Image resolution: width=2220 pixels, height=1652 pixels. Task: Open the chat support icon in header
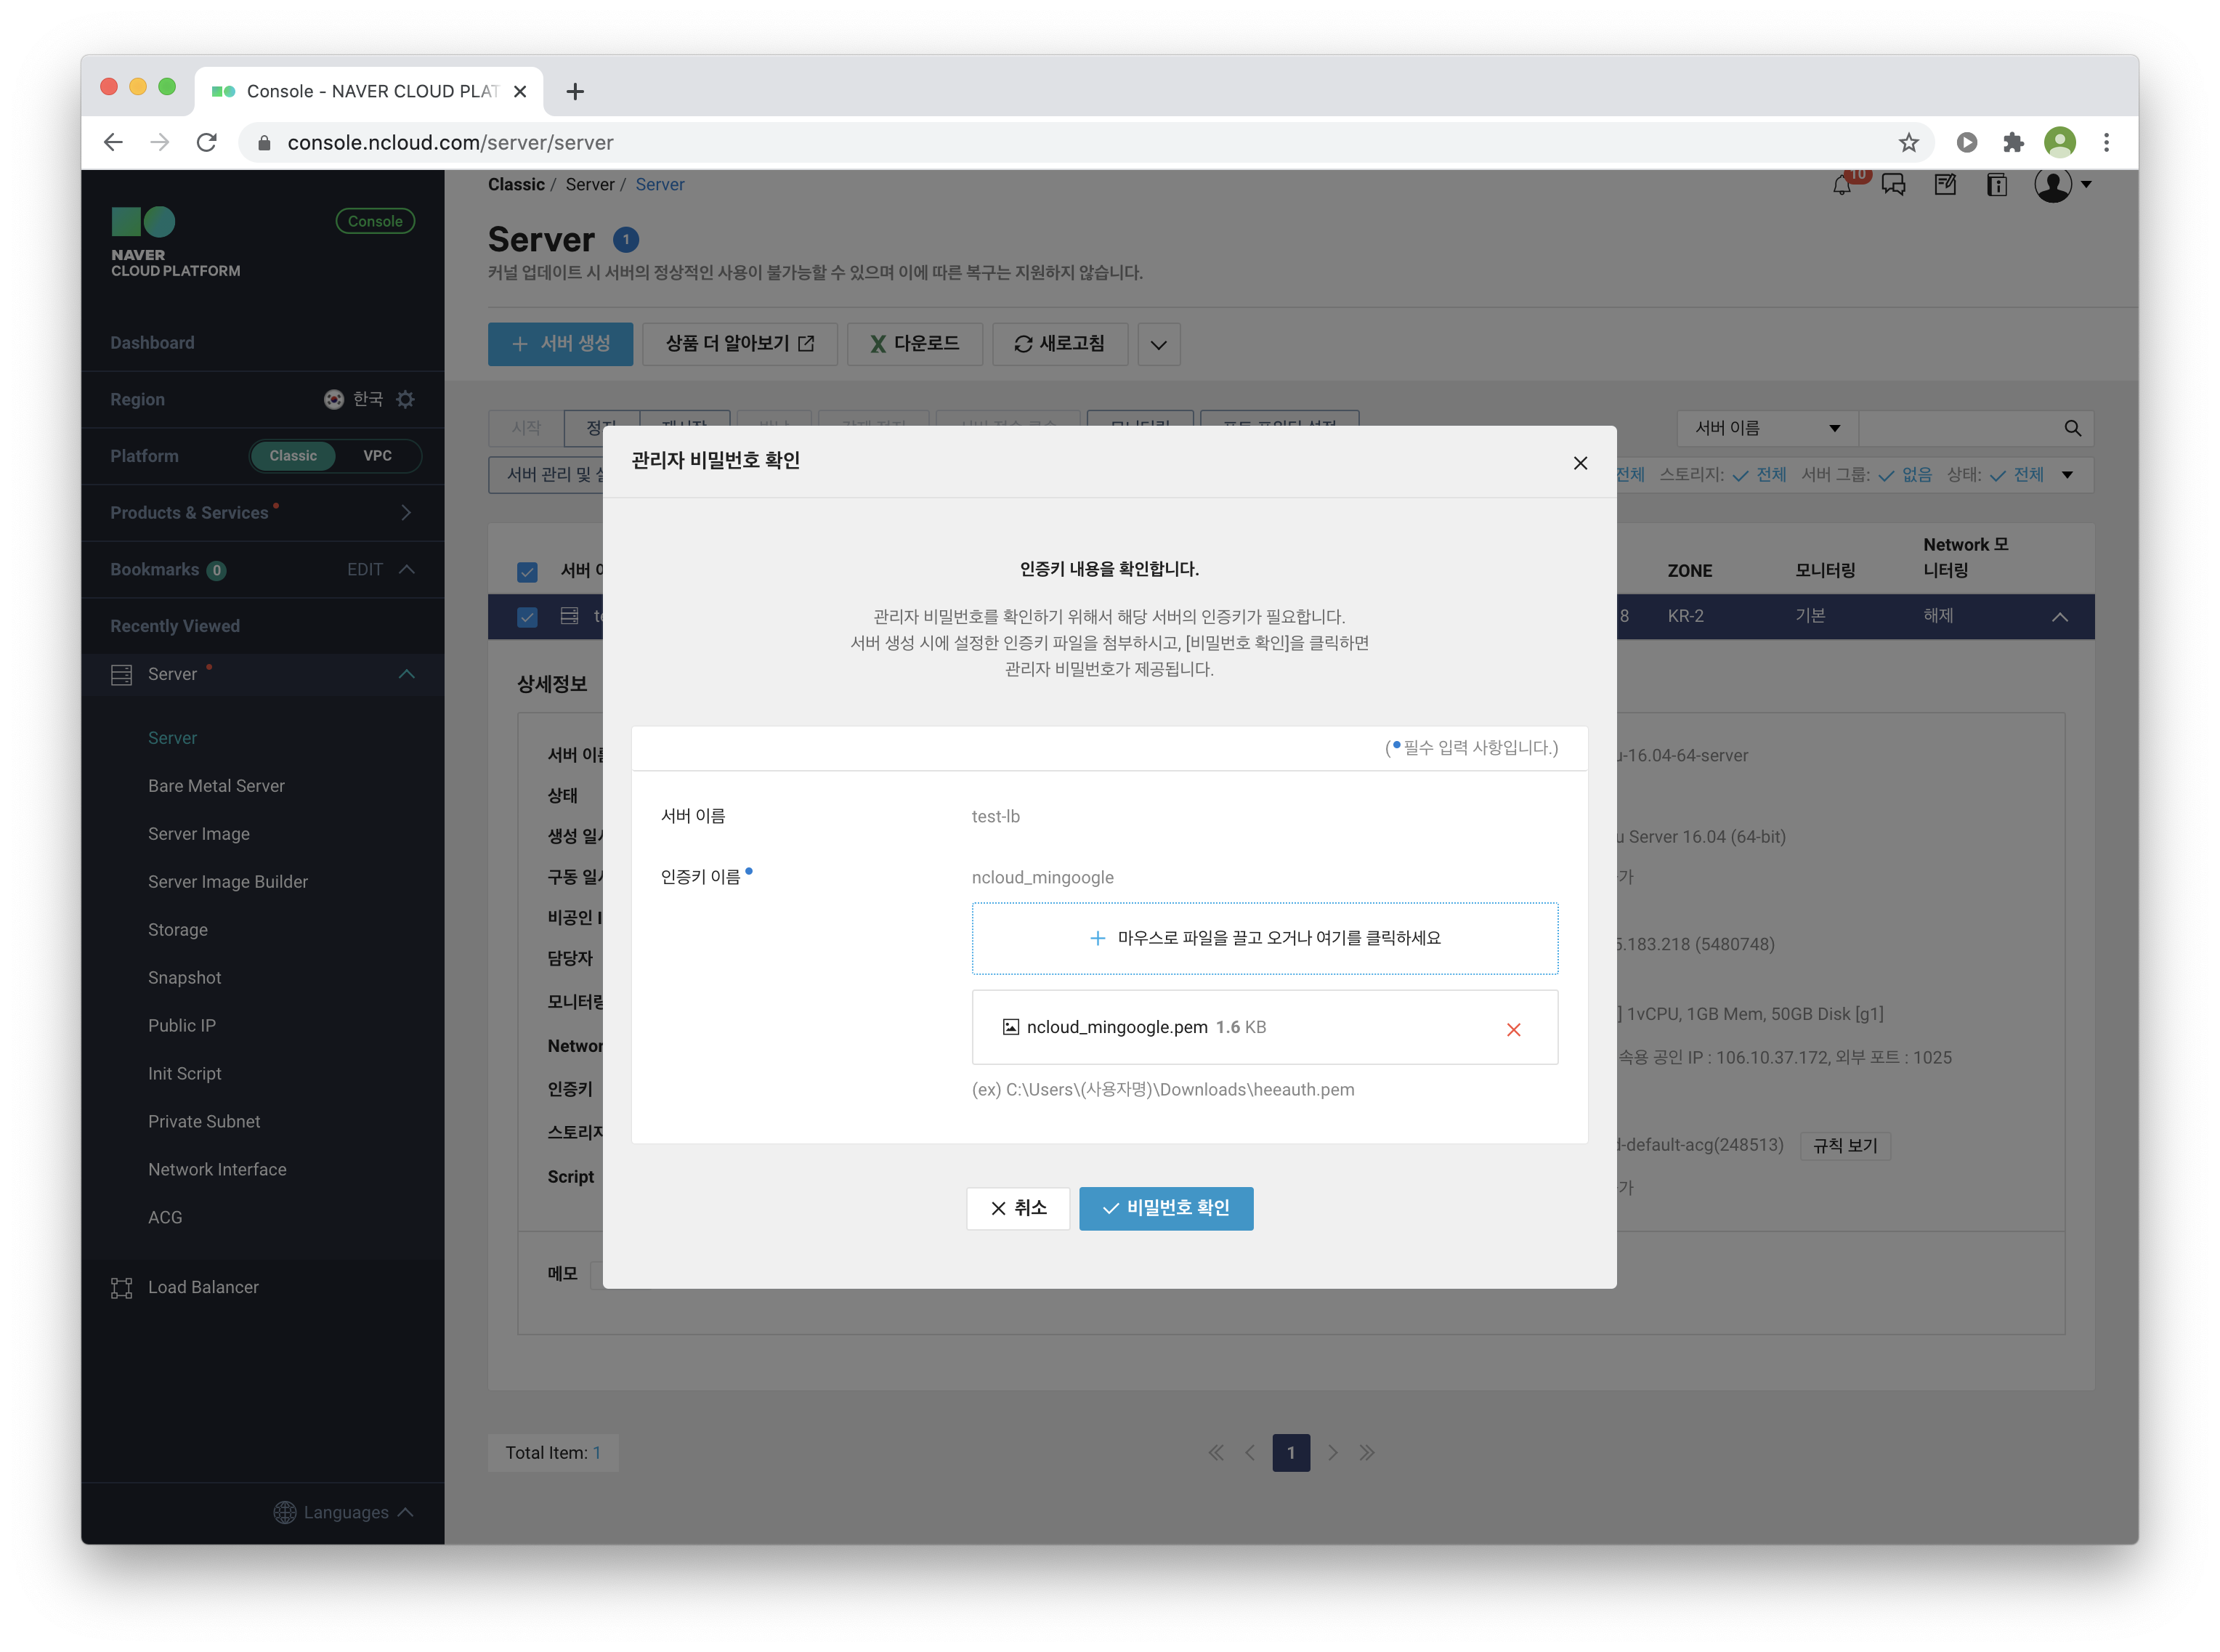pos(1893,185)
